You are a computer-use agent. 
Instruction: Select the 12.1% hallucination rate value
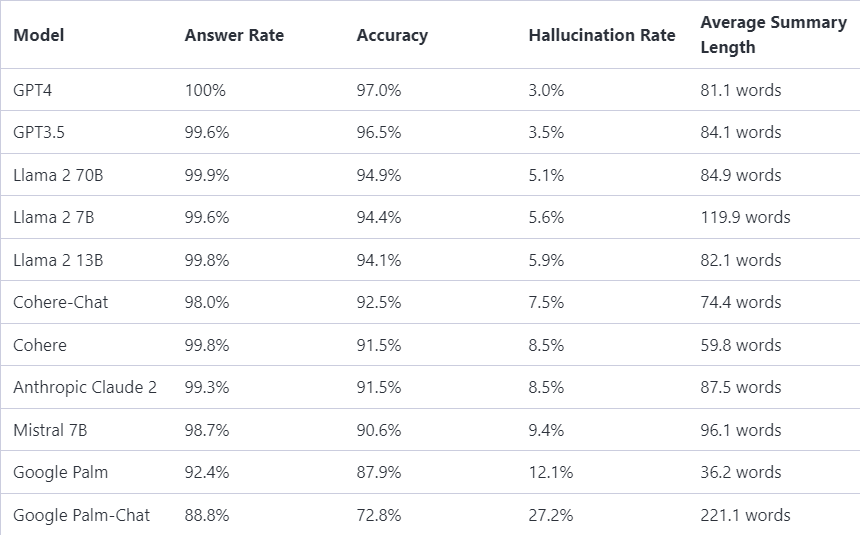tap(550, 472)
